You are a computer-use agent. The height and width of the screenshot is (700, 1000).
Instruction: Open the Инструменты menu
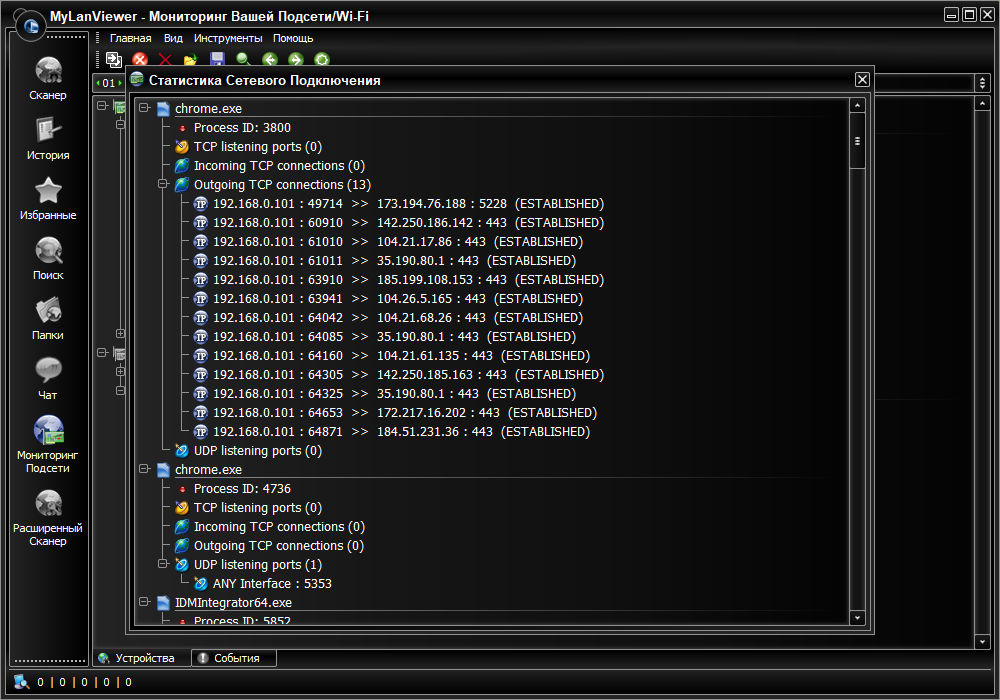pyautogui.click(x=228, y=38)
